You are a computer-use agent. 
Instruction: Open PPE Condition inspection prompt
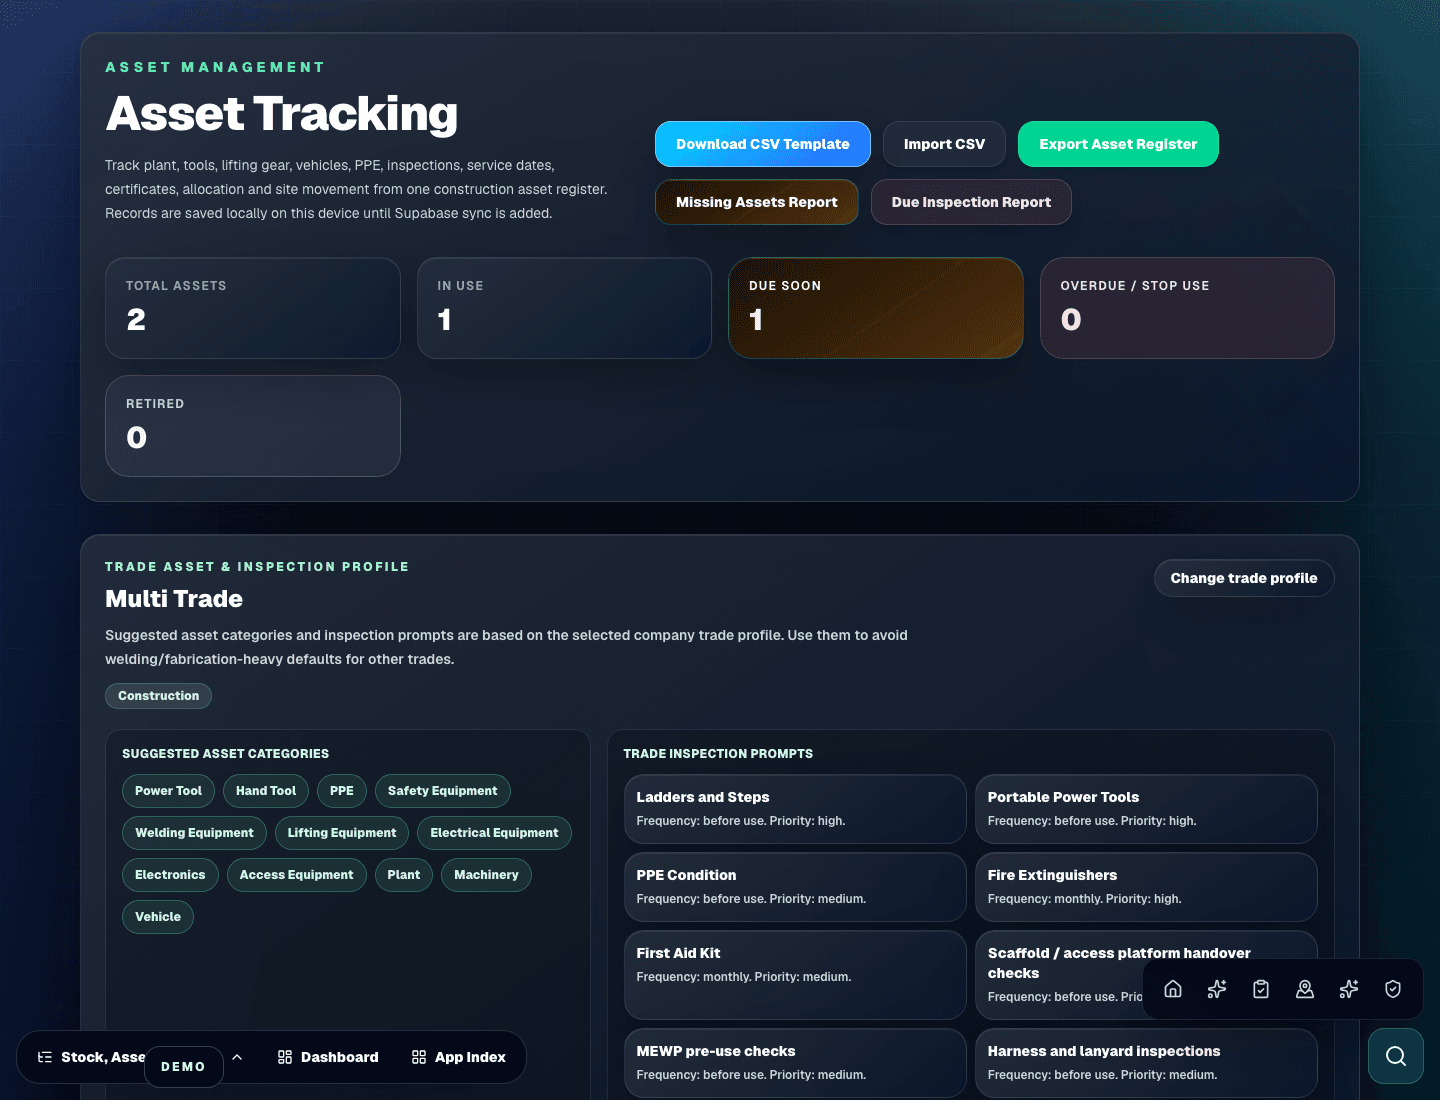point(795,887)
